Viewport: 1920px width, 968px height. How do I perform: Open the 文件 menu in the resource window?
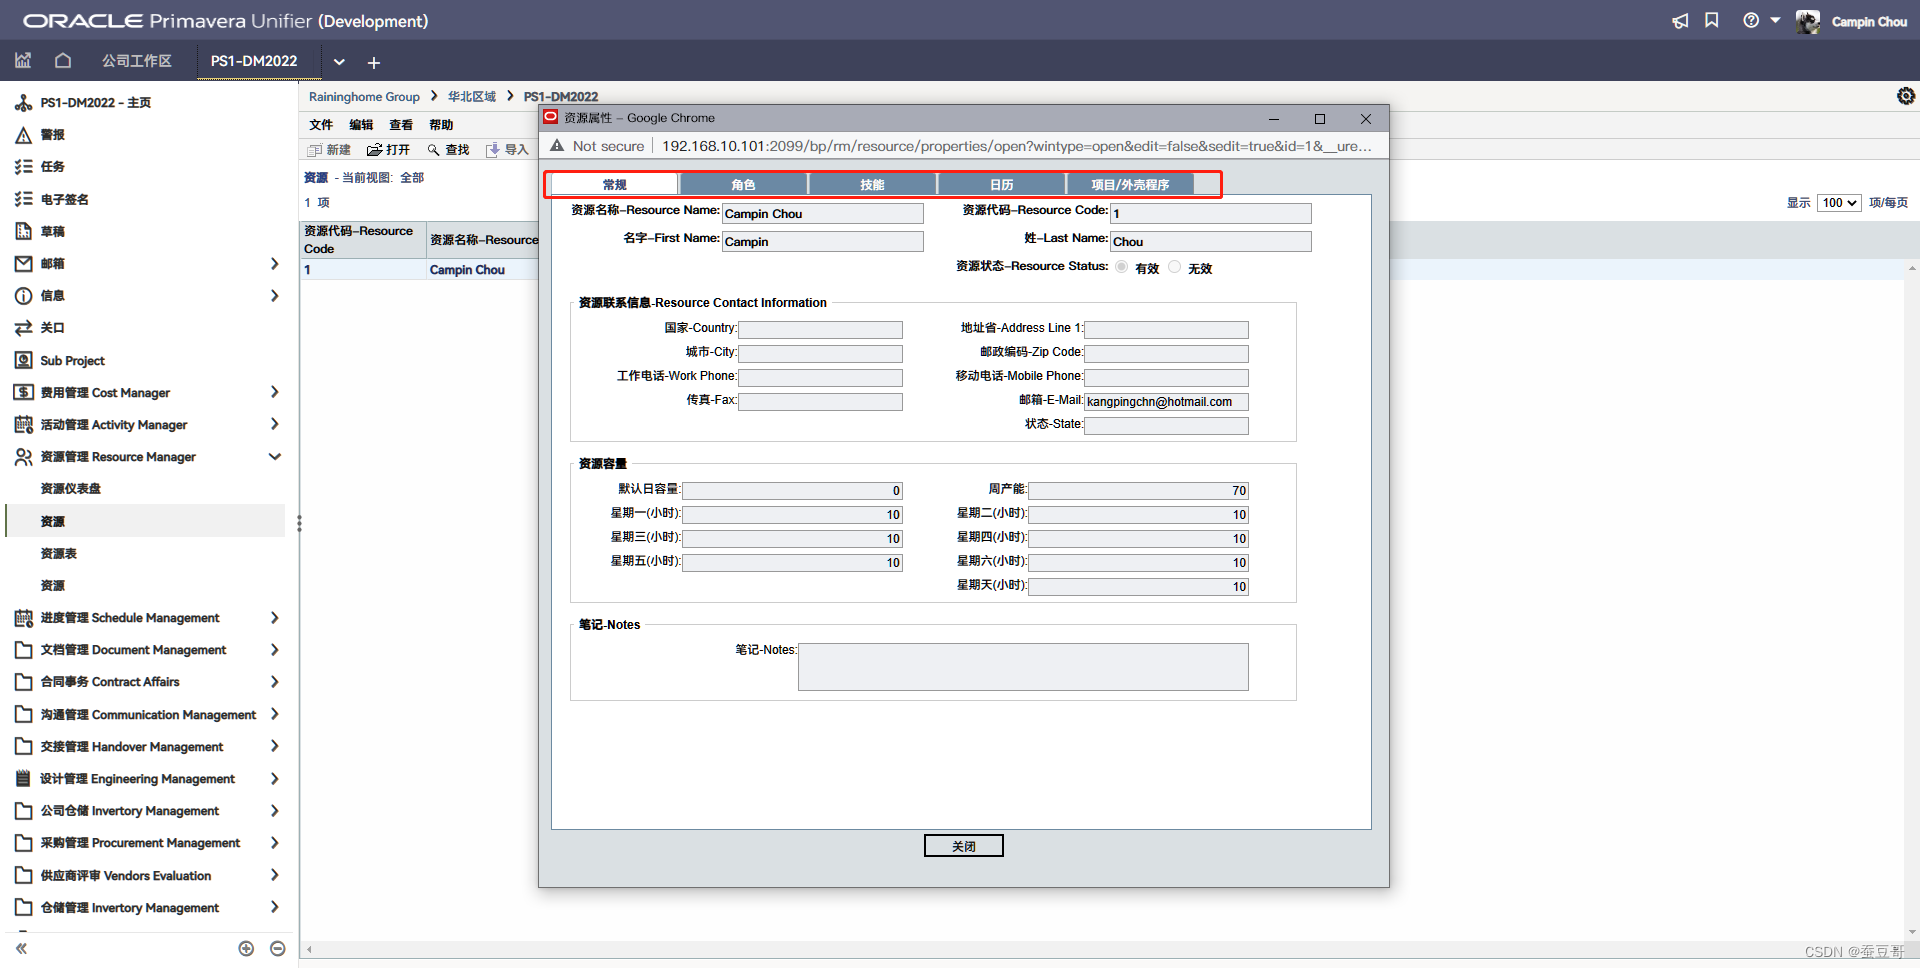tap(320, 124)
